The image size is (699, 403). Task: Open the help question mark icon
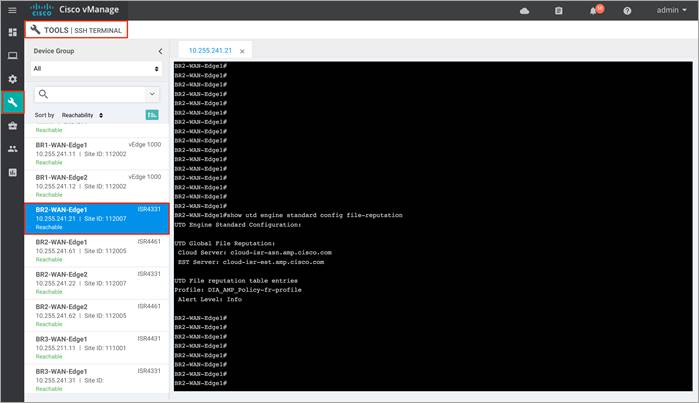coord(627,11)
